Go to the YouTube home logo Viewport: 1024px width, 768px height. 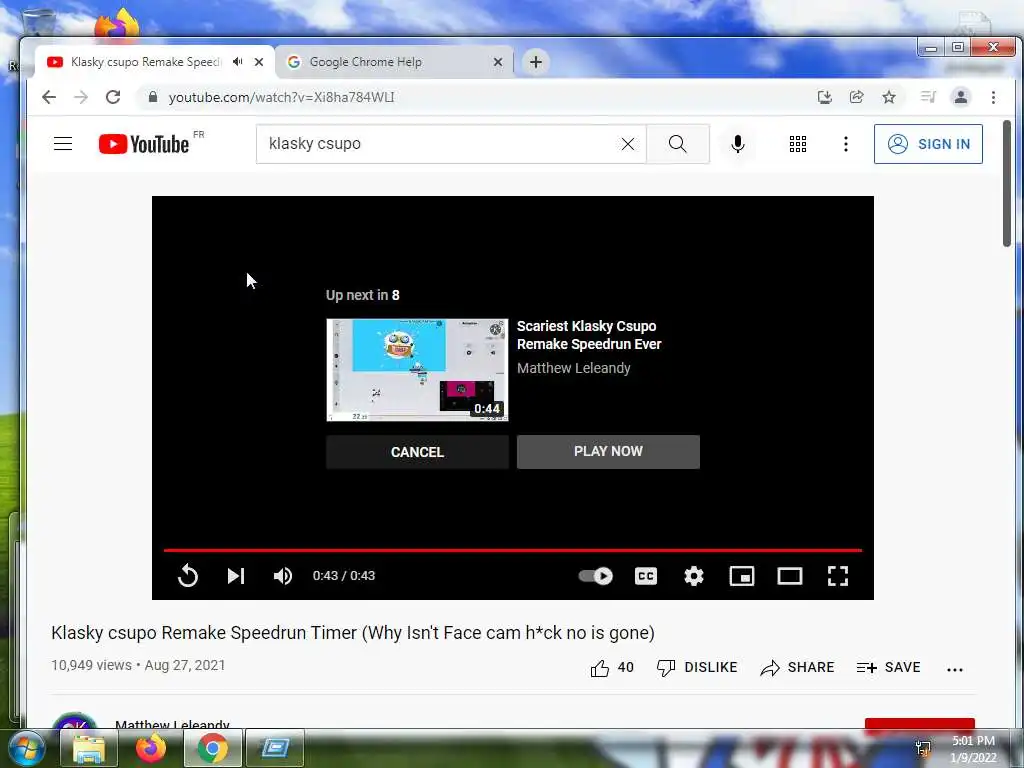point(144,144)
